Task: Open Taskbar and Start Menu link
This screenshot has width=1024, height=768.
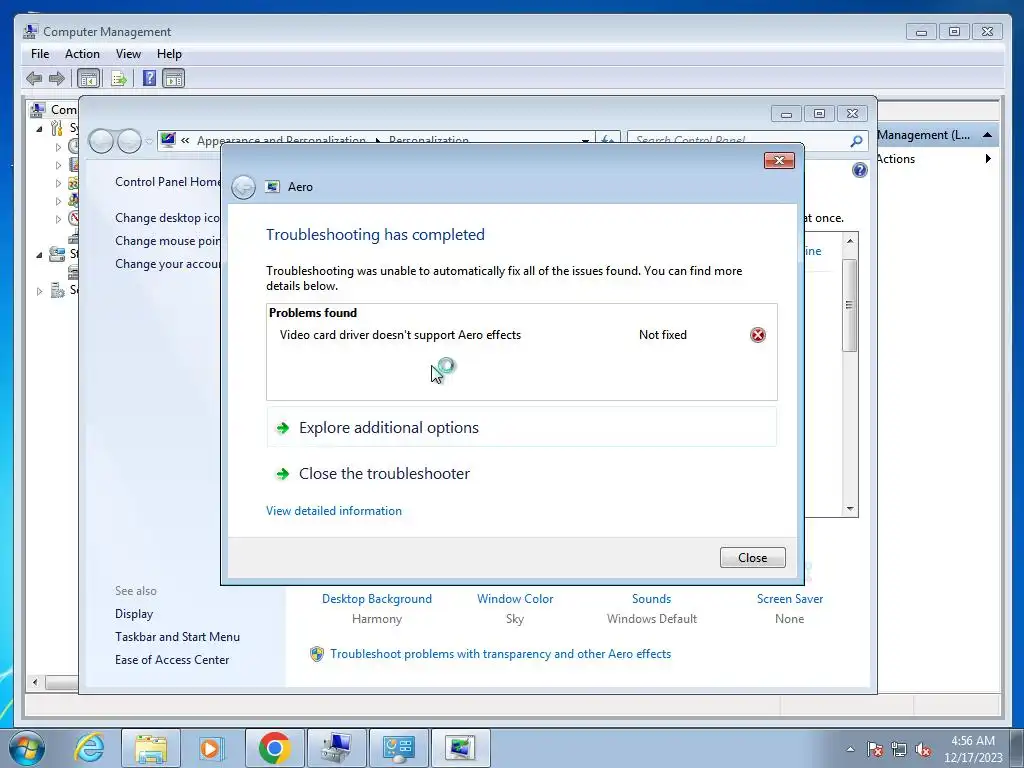Action: pyautogui.click(x=177, y=637)
